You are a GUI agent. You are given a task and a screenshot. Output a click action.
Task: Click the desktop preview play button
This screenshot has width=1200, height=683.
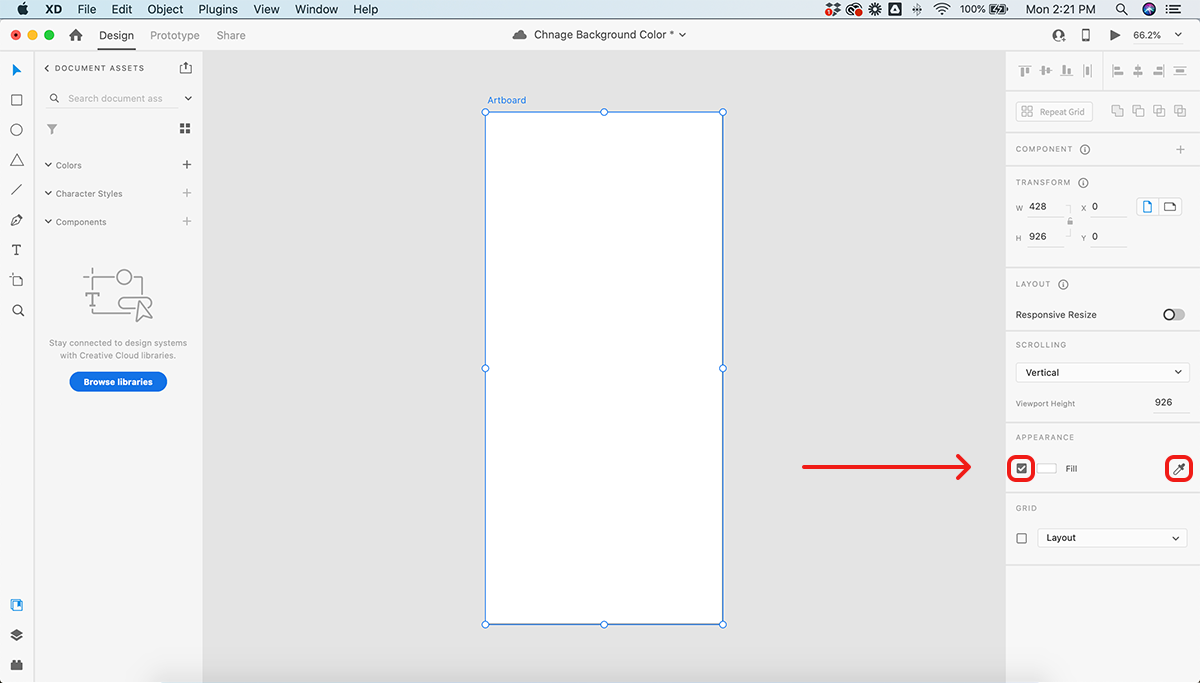click(1115, 35)
